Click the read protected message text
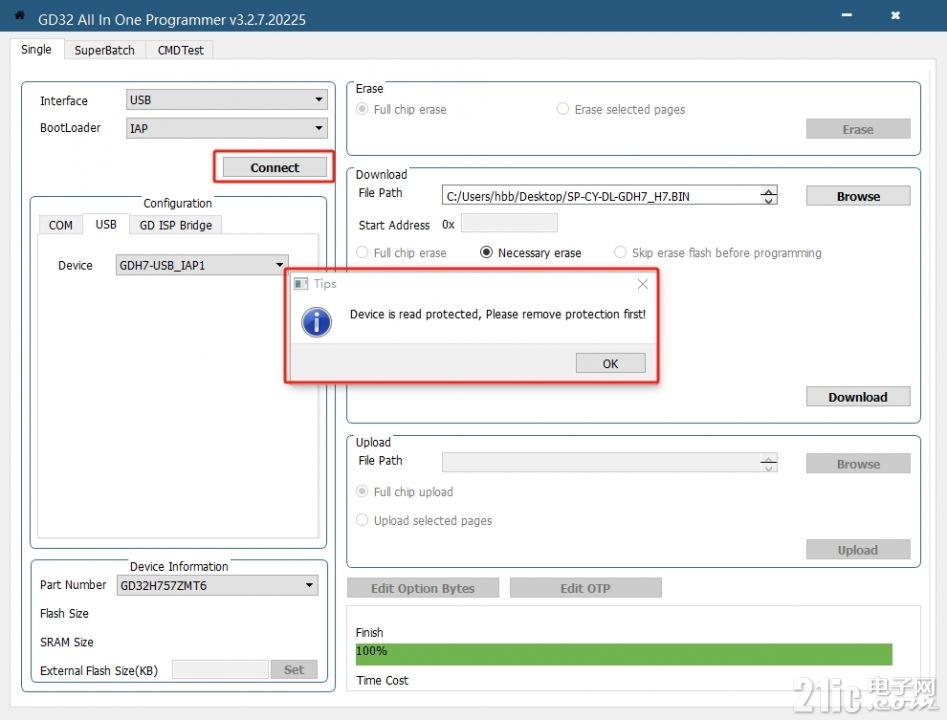Image resolution: width=947 pixels, height=720 pixels. pyautogui.click(x=498, y=314)
